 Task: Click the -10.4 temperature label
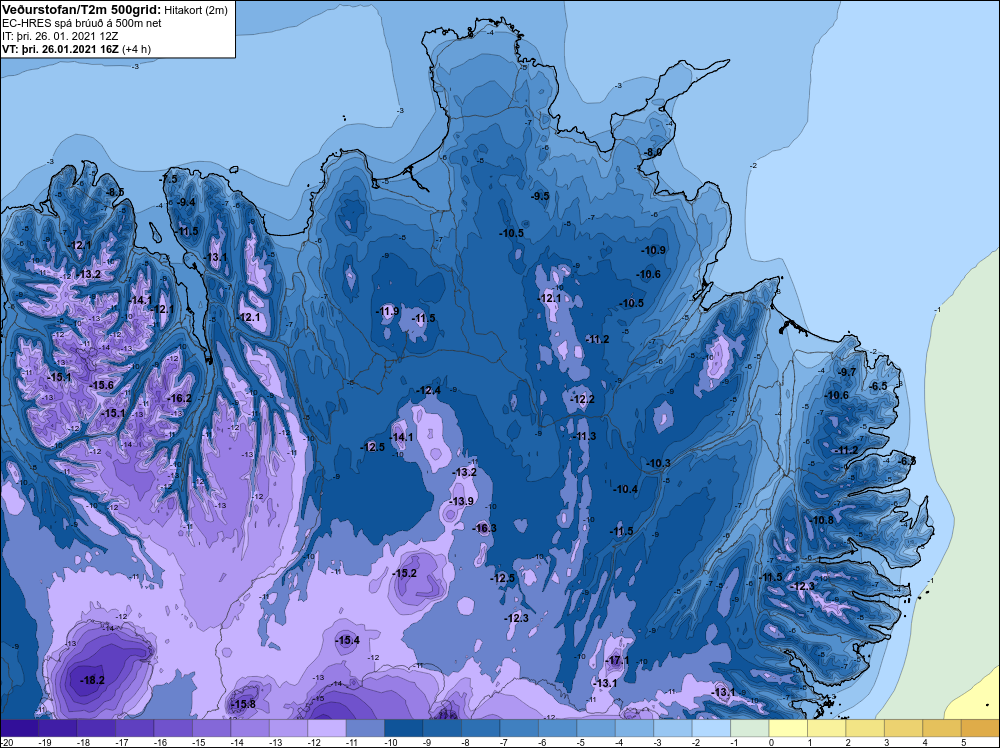click(x=626, y=489)
